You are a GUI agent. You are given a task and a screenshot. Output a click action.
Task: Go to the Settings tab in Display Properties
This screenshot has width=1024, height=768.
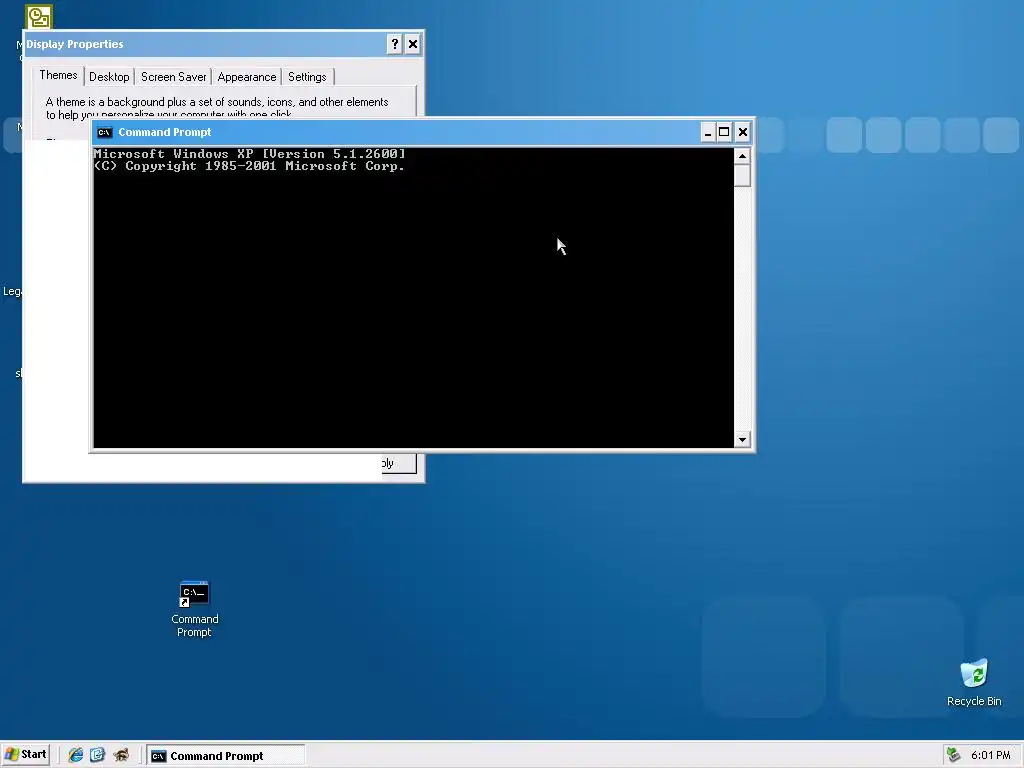(x=307, y=77)
